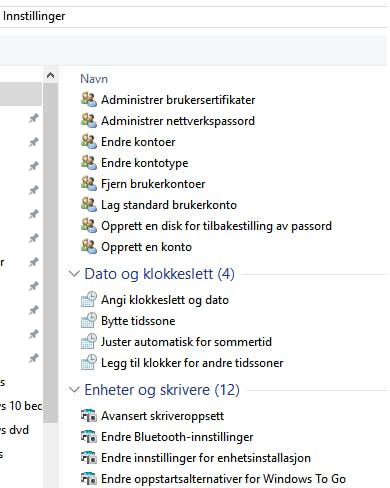Collapse the Dato og klokkeslett group chevron
This screenshot has width=390, height=488.
click(74, 274)
